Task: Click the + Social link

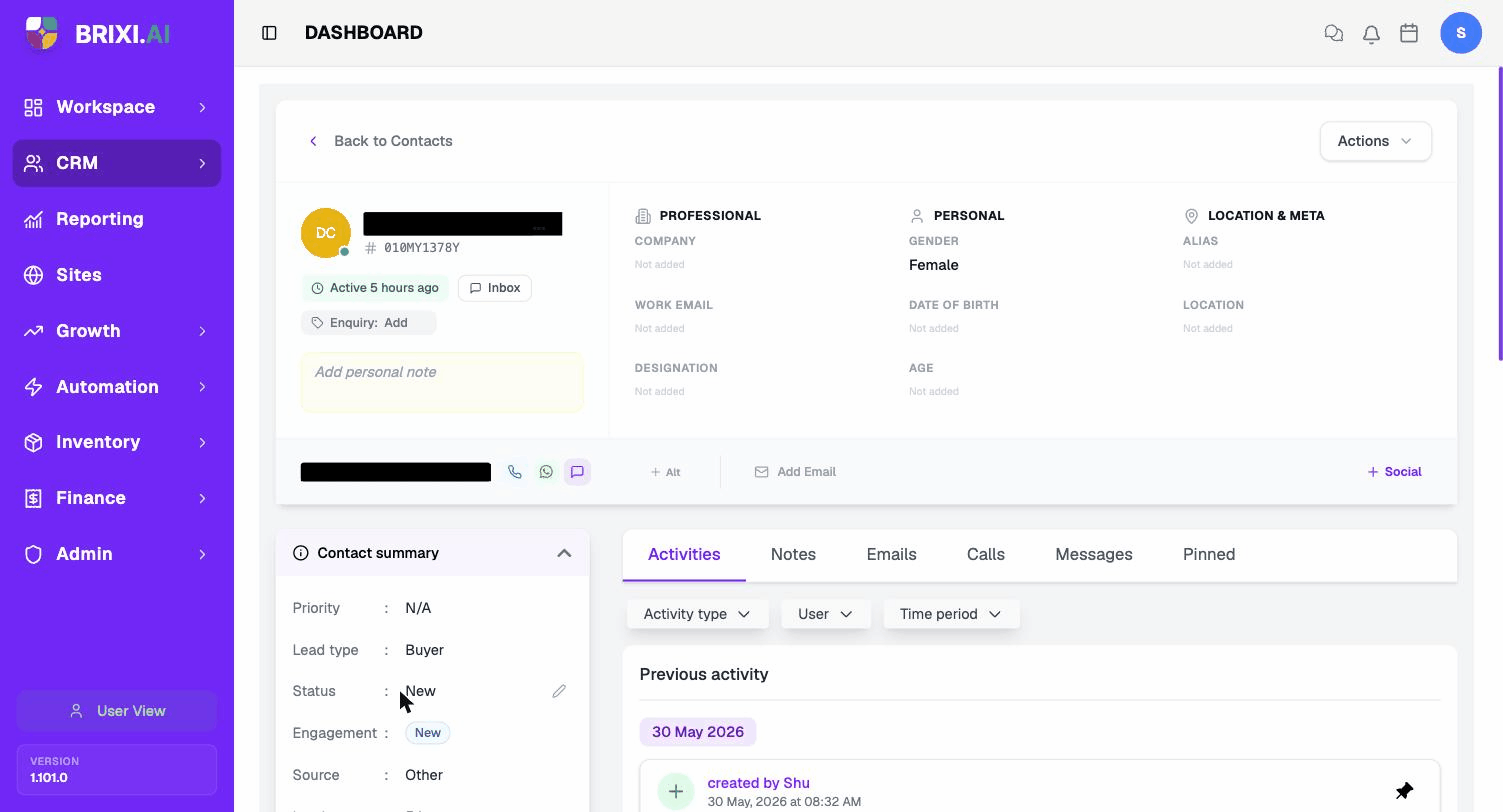Action: (x=1394, y=472)
